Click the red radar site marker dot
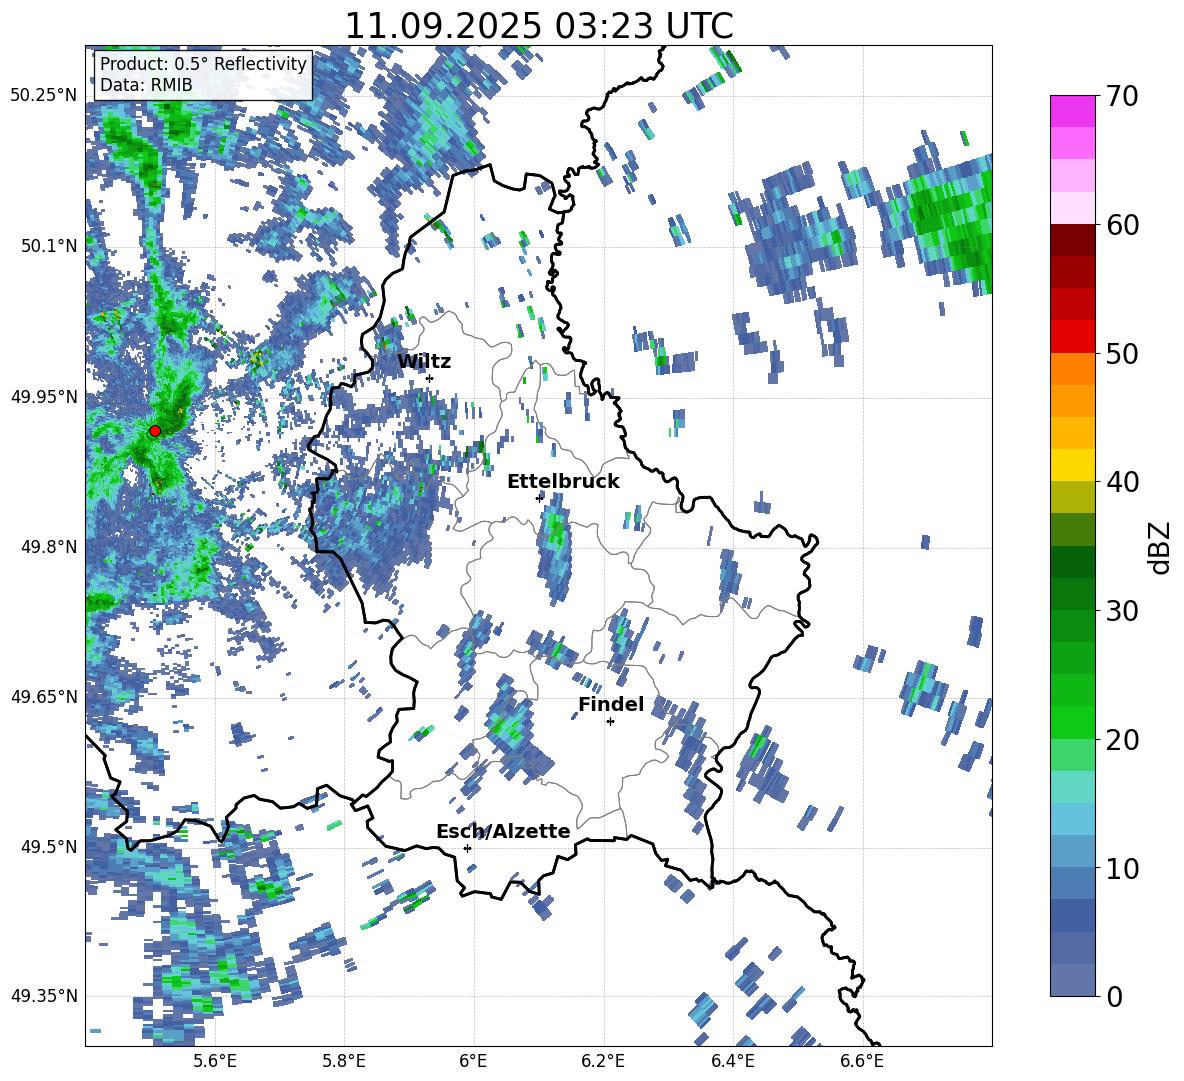Viewport: 1184px width, 1081px height. point(155,431)
